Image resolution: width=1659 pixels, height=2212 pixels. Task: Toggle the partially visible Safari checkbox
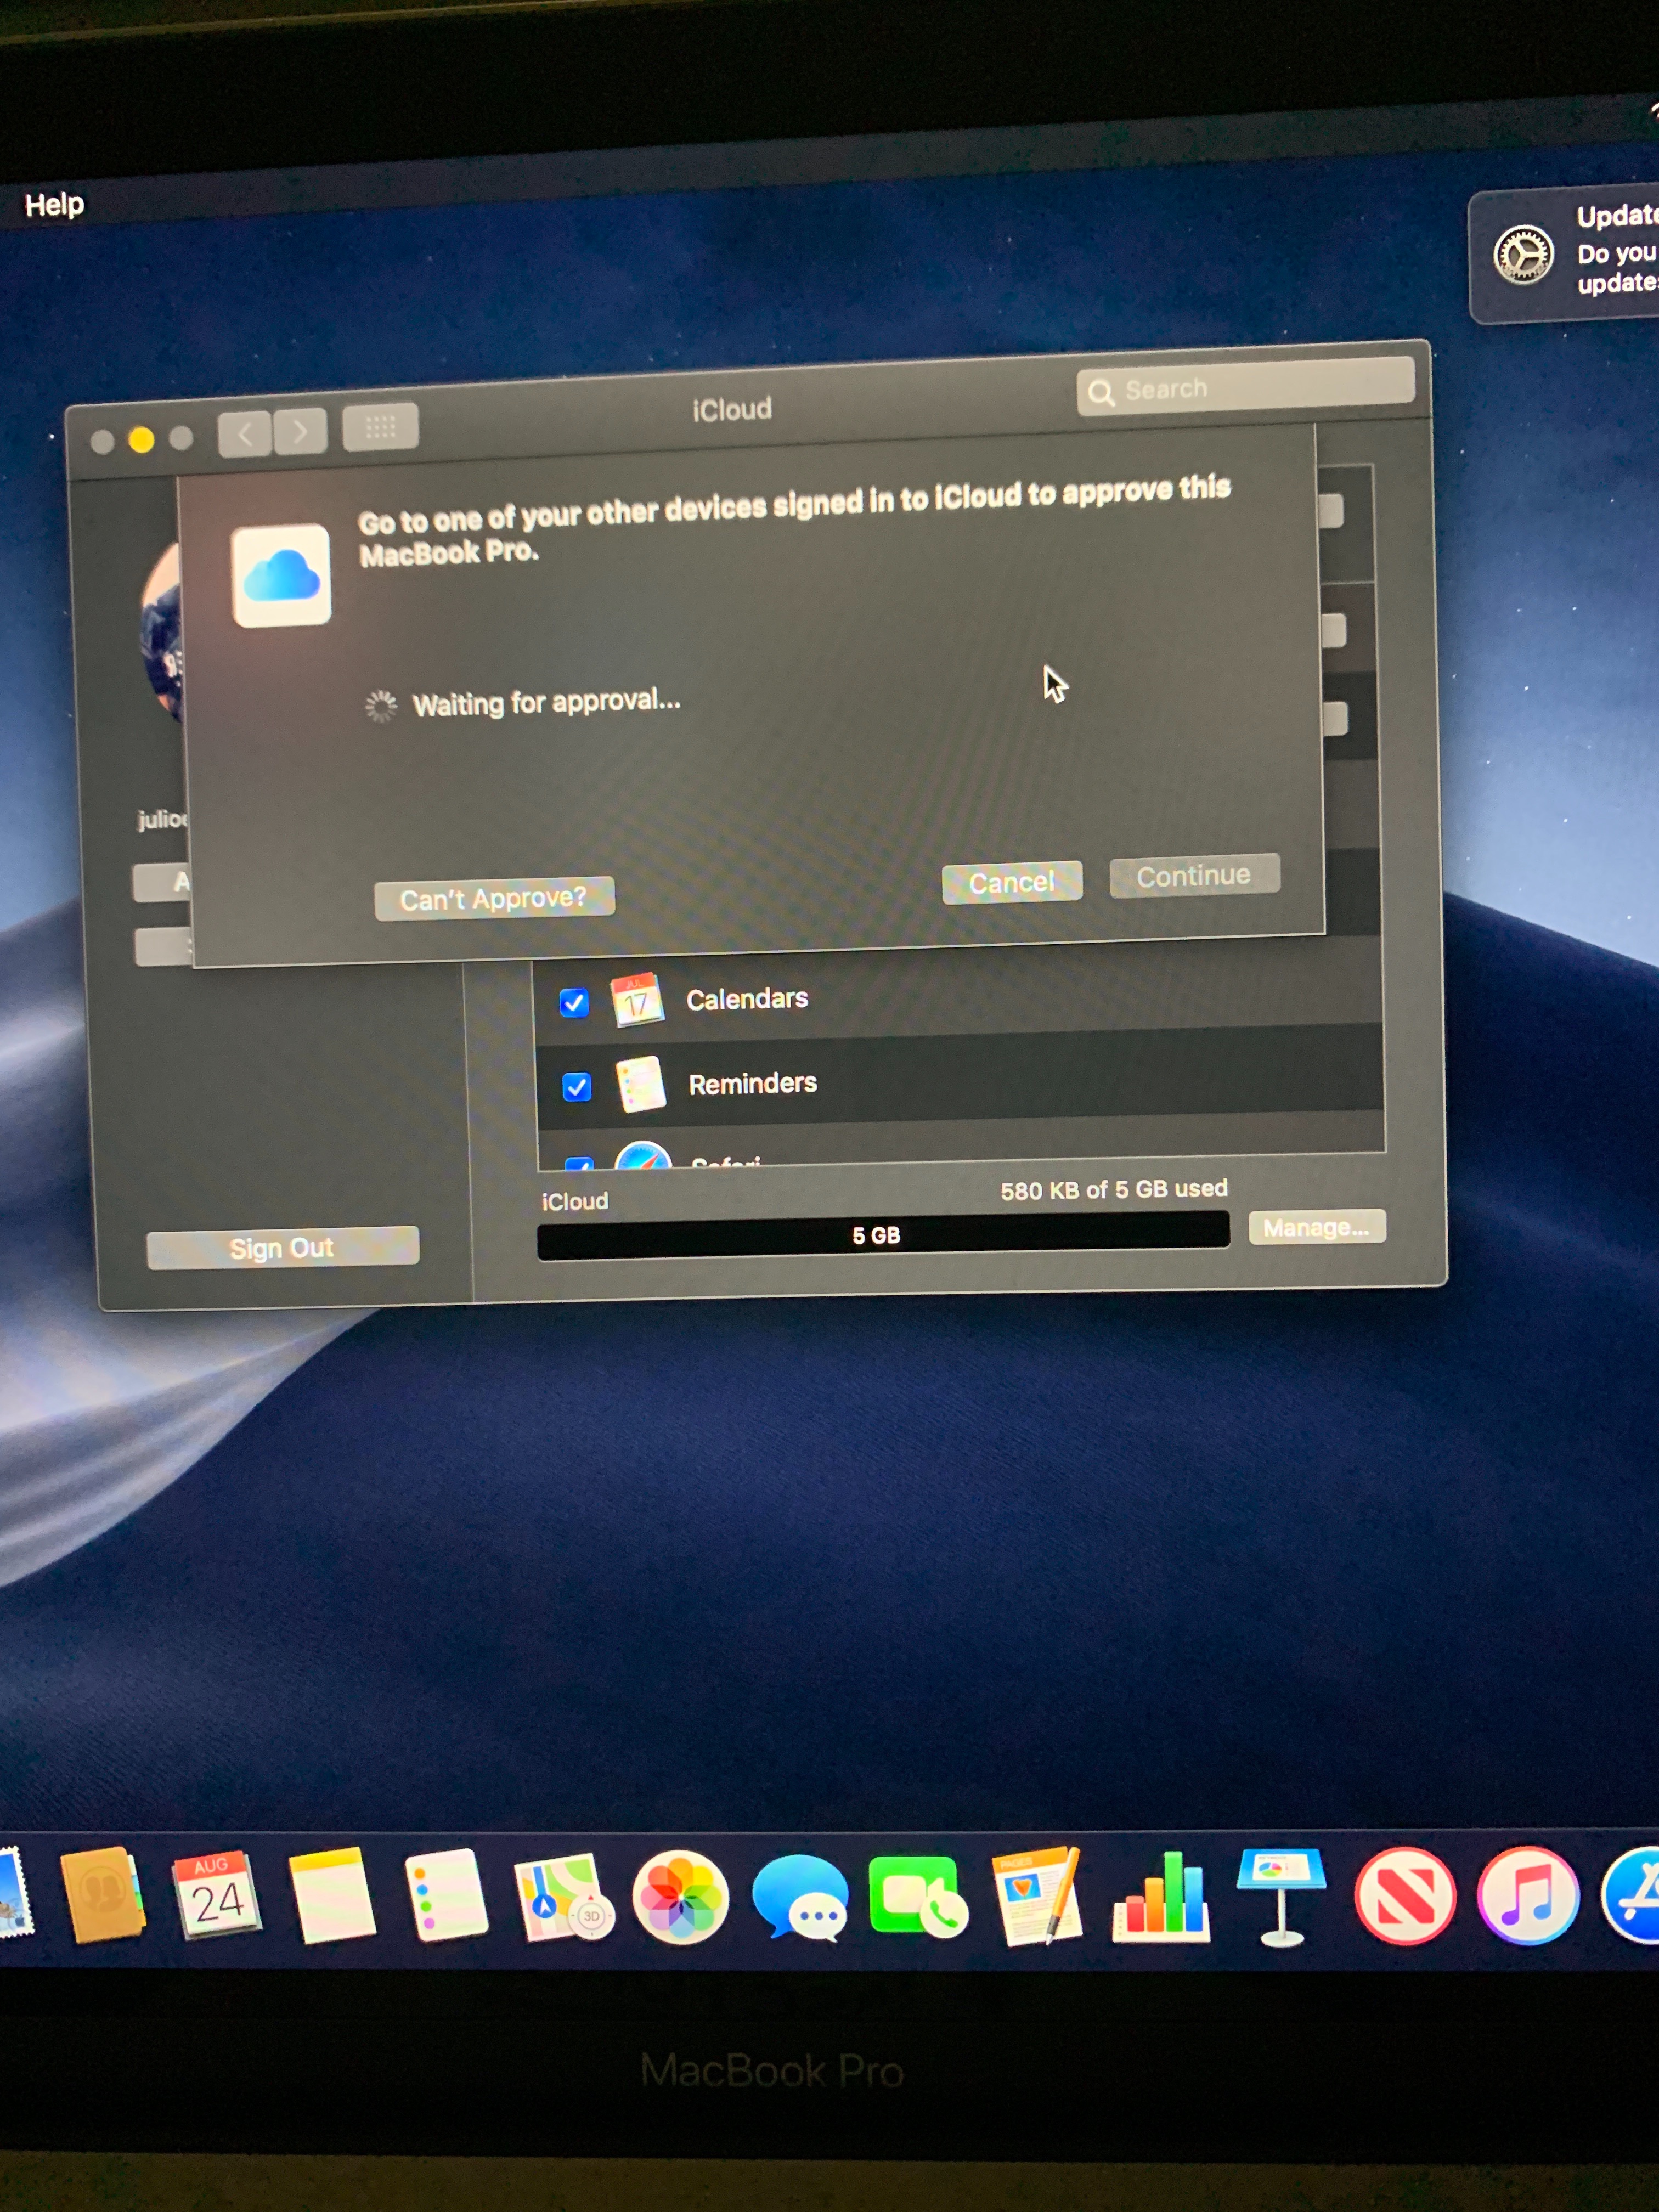579,1163
